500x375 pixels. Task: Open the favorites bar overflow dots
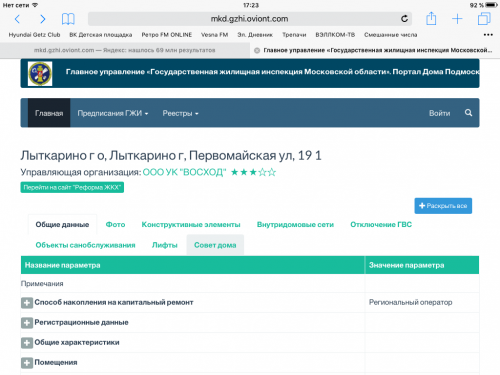tap(488, 35)
